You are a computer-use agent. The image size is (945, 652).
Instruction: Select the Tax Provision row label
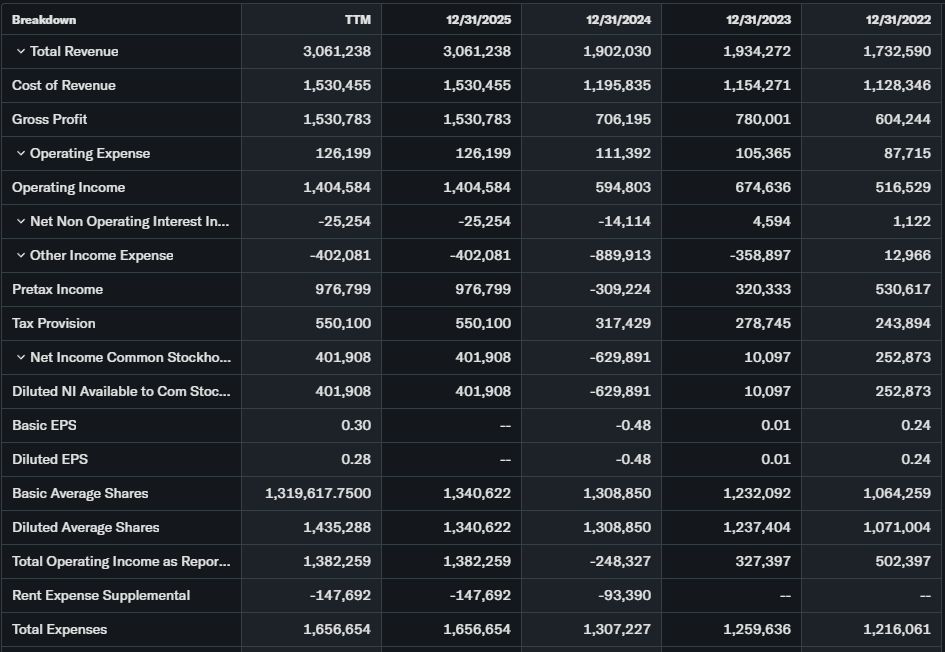[54, 324]
